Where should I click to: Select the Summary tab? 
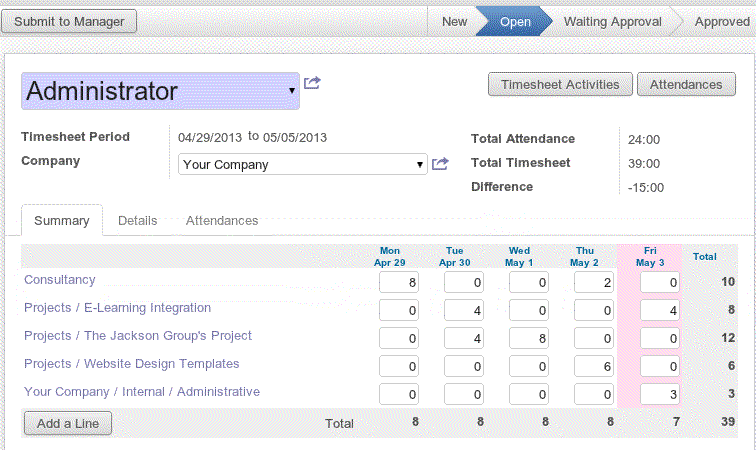click(62, 220)
